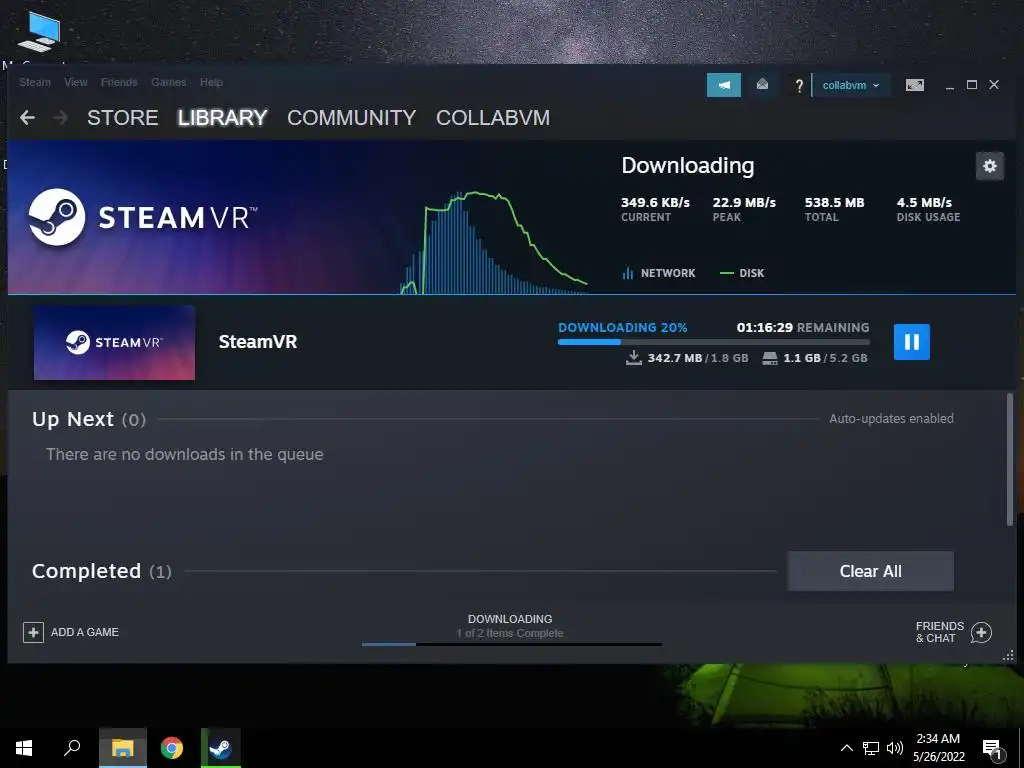Open Chrome from taskbar
The image size is (1024, 768).
(x=172, y=748)
